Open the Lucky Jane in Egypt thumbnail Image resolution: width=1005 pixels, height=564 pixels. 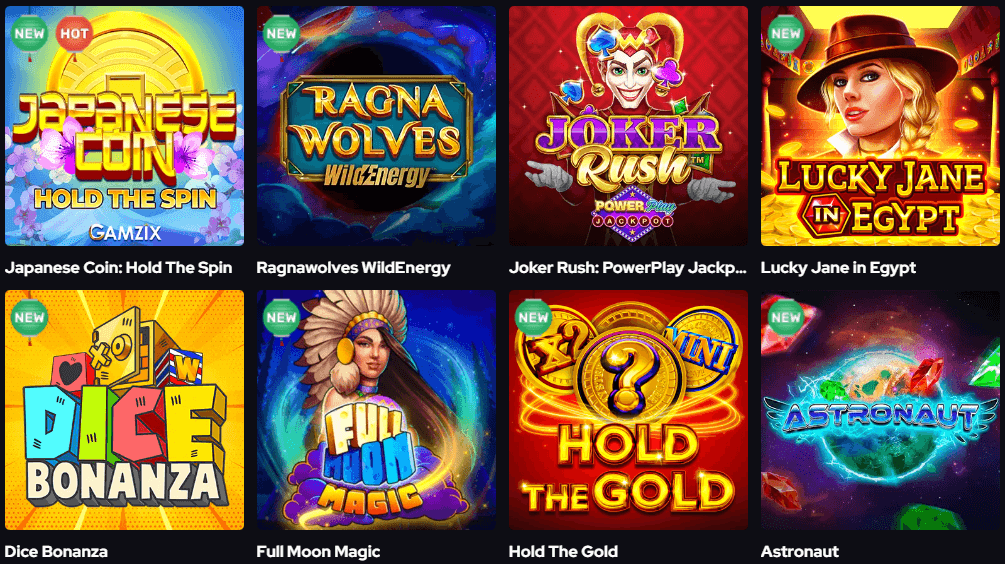[880, 126]
